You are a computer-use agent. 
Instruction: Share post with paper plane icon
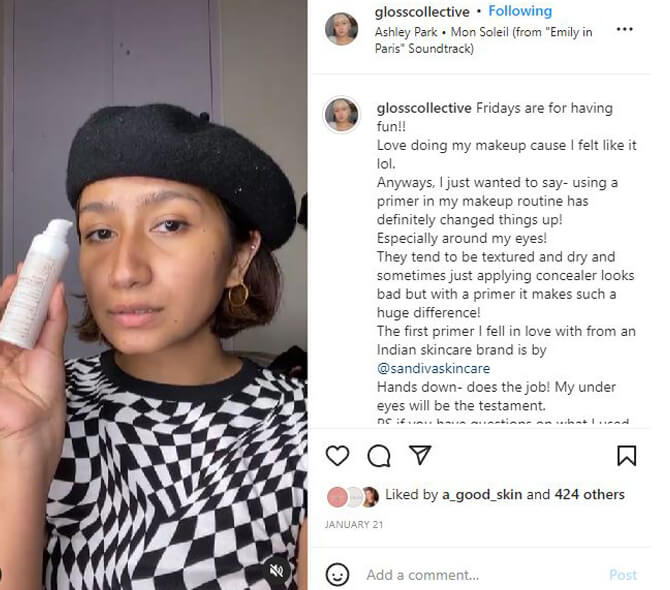click(420, 455)
